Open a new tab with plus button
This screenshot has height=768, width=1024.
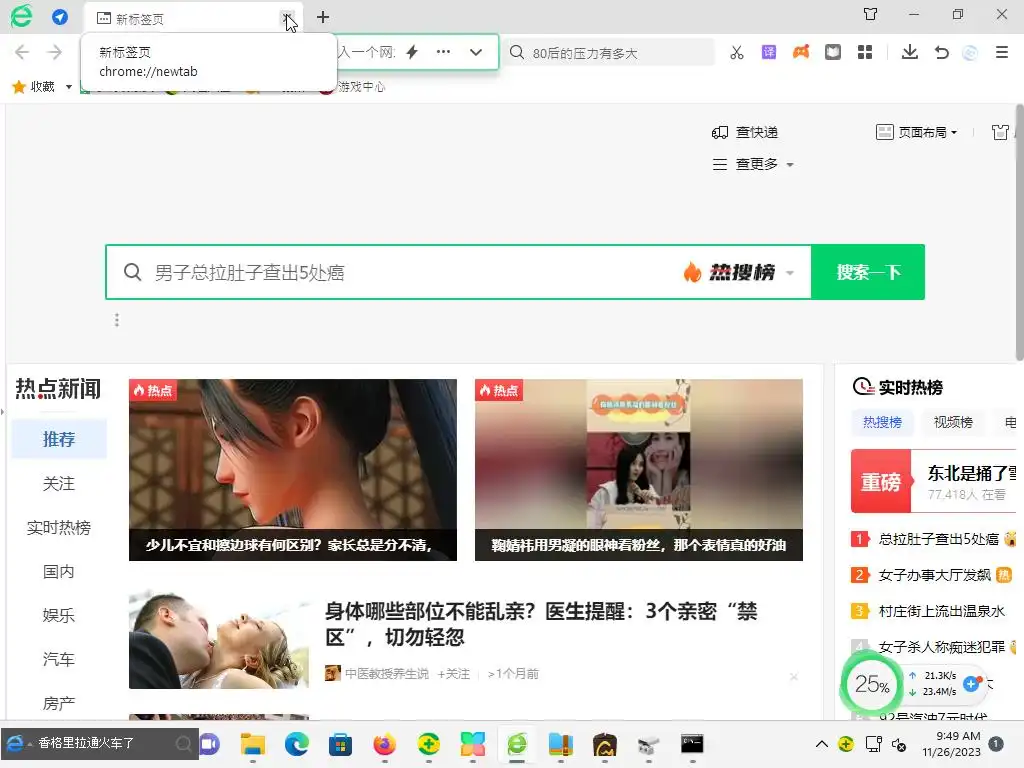323,17
